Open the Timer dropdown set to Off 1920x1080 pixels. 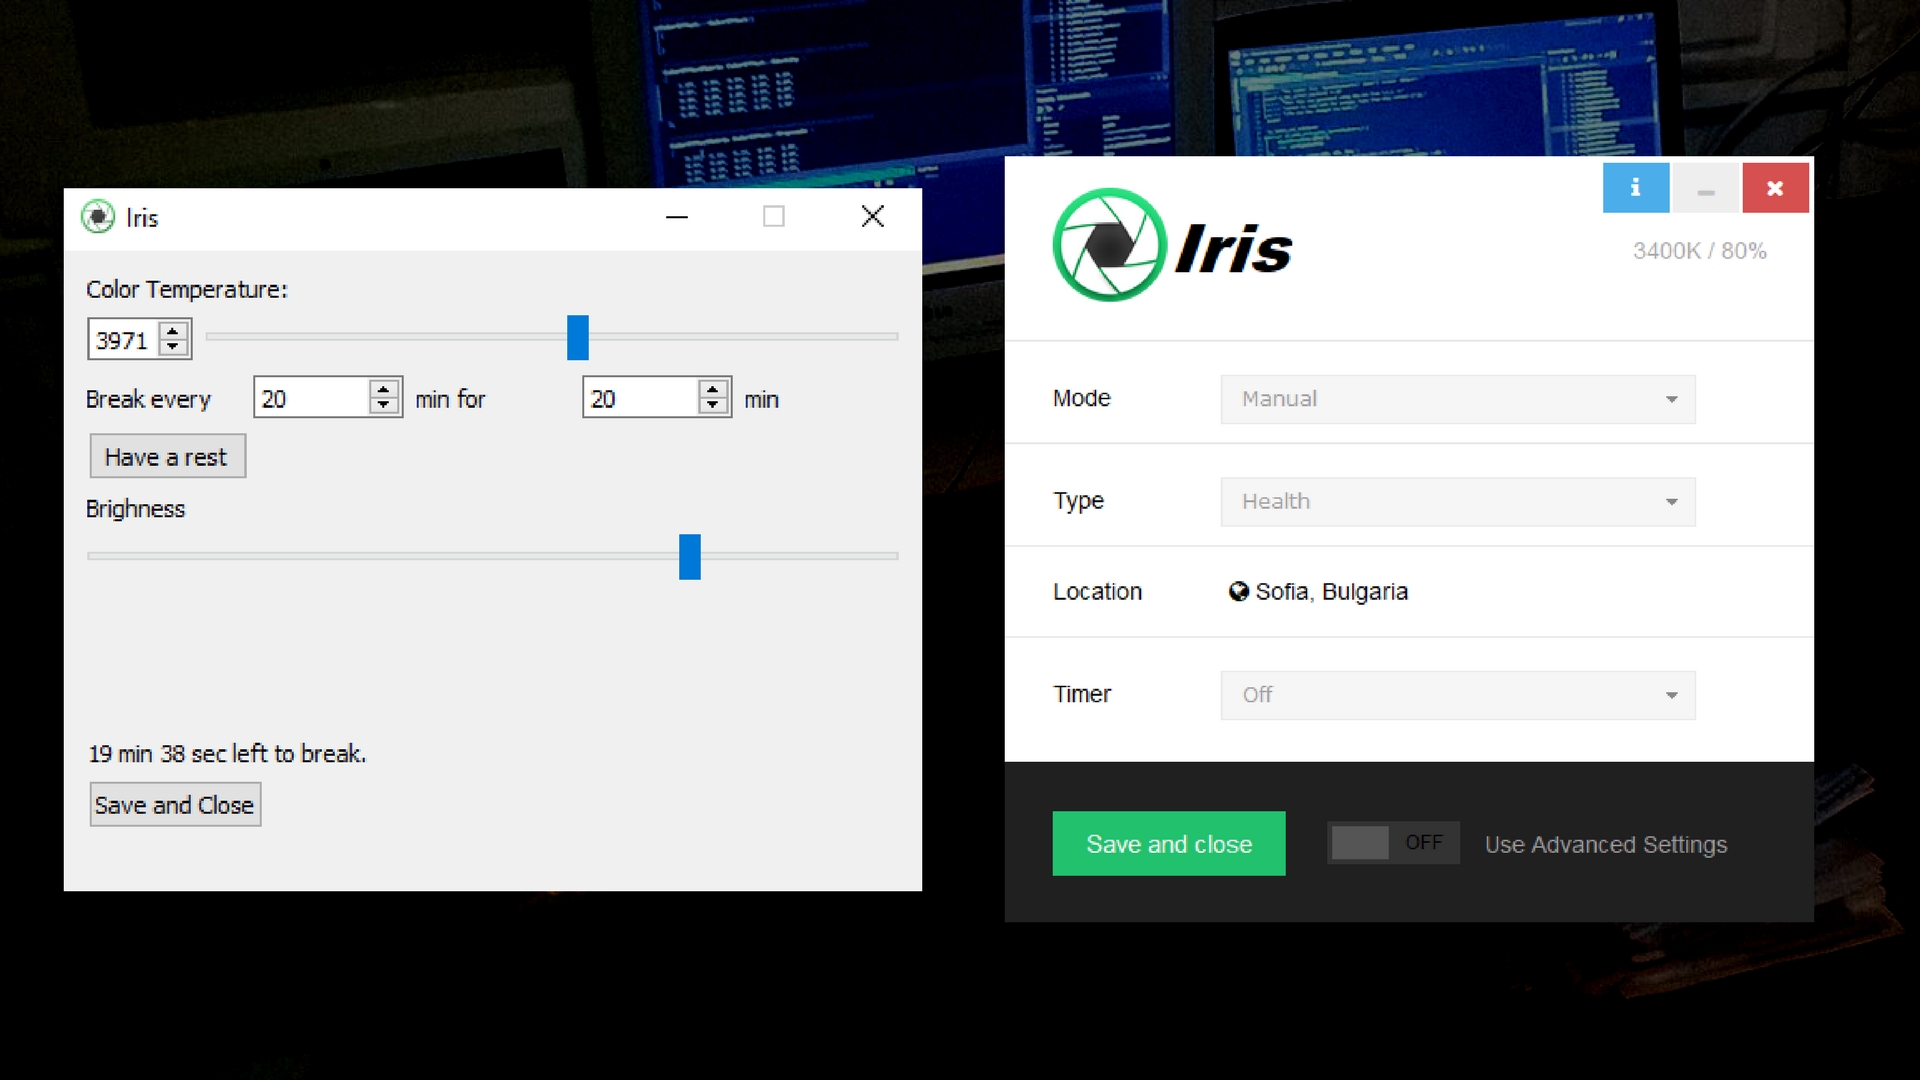pyautogui.click(x=1458, y=695)
